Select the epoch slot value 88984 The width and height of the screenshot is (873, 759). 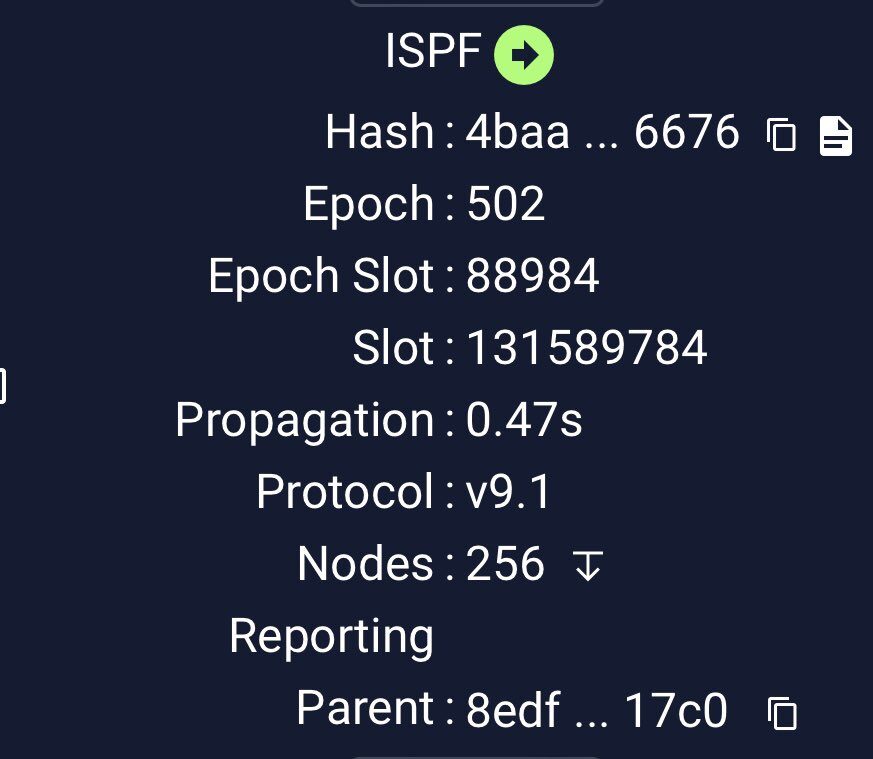(532, 276)
